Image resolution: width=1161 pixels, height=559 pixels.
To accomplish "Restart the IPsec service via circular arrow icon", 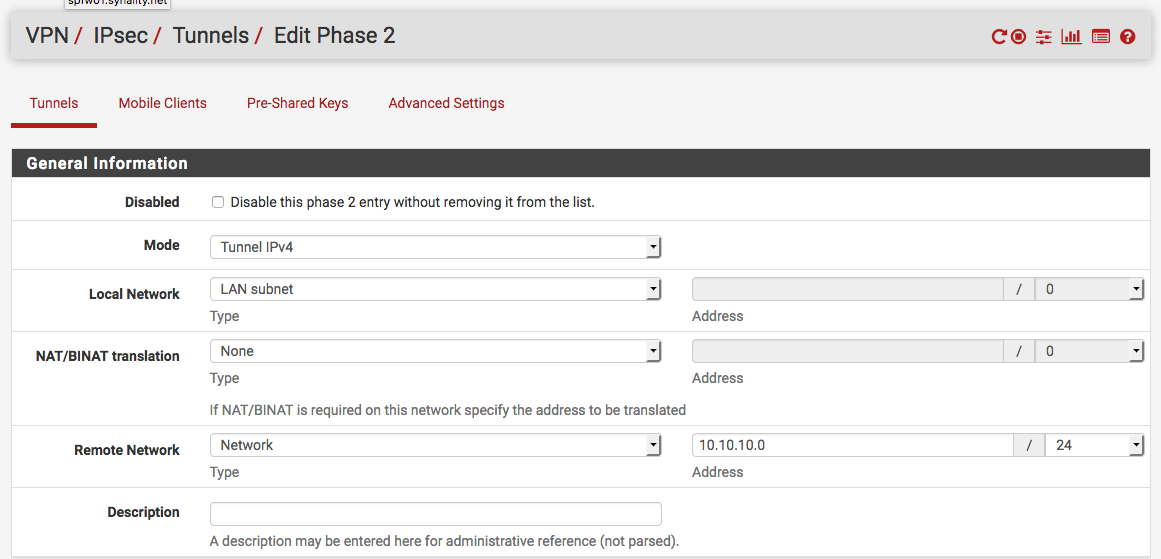I will click(x=999, y=37).
